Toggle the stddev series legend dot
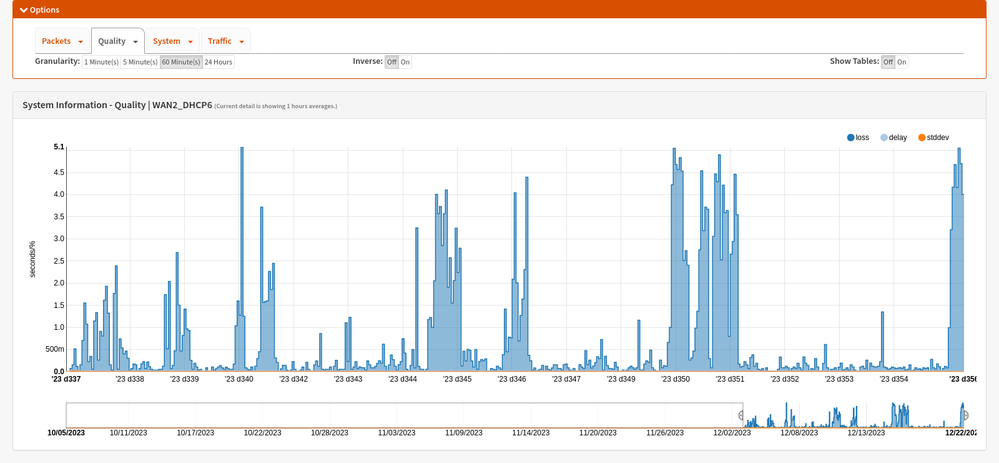Image resolution: width=999 pixels, height=463 pixels. (x=921, y=137)
